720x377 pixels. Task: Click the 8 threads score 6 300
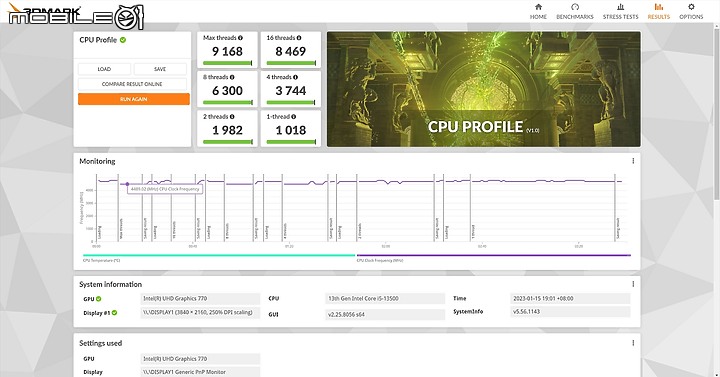point(227,91)
